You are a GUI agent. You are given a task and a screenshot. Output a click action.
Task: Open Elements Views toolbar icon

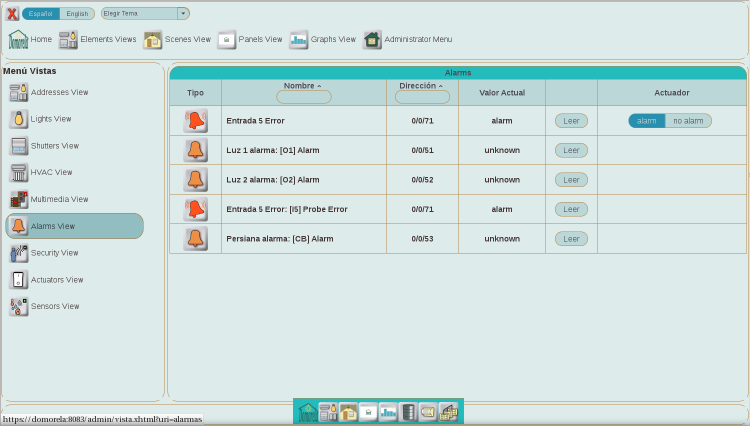tap(68, 40)
